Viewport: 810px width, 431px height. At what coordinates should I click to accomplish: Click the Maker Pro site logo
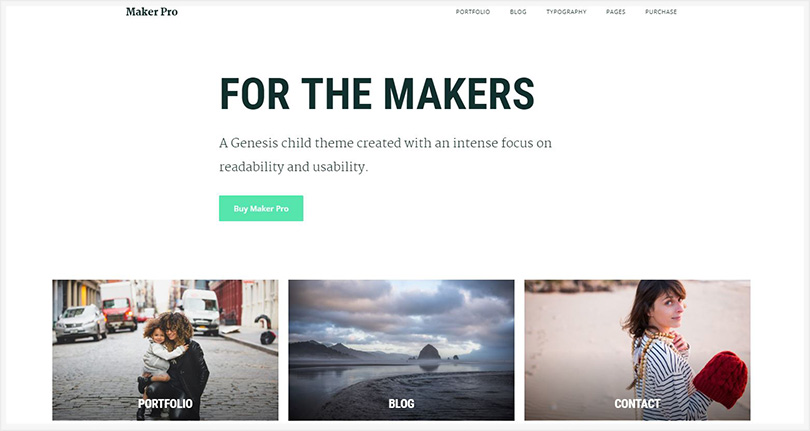pyautogui.click(x=151, y=12)
